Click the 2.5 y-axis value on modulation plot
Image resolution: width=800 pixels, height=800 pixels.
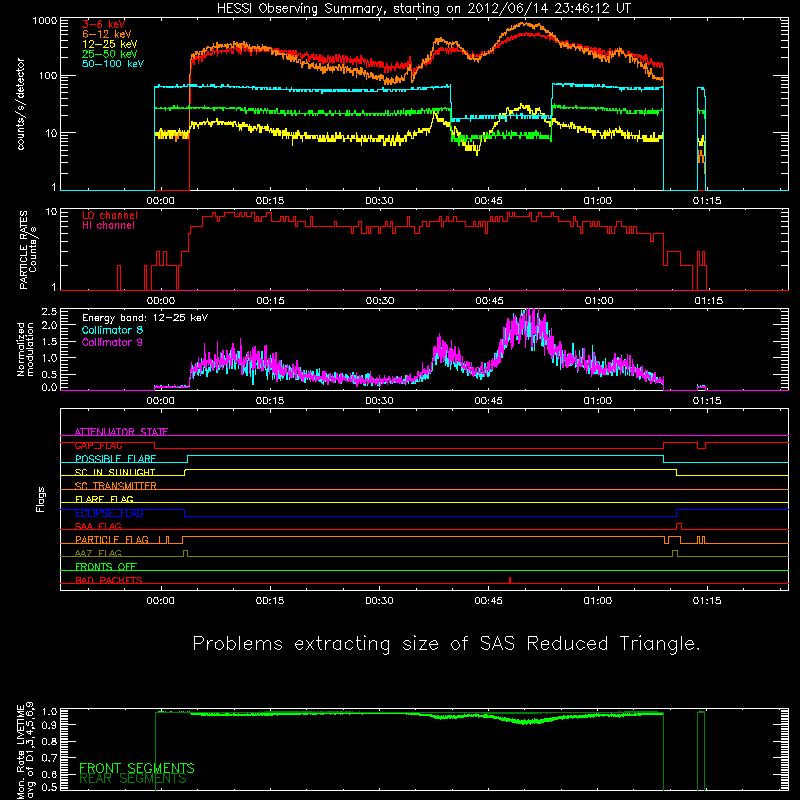(x=49, y=311)
